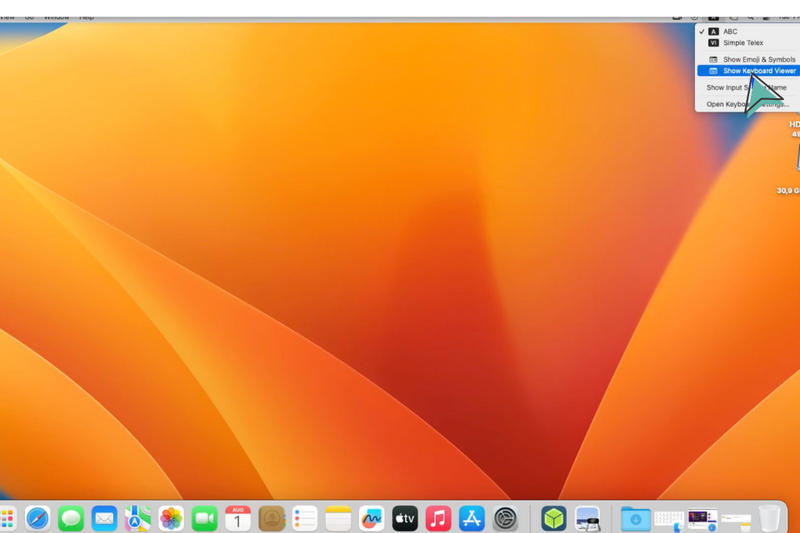Screen dimensions: 800x533
Task: Launch Messages from the Dock
Action: tap(71, 519)
